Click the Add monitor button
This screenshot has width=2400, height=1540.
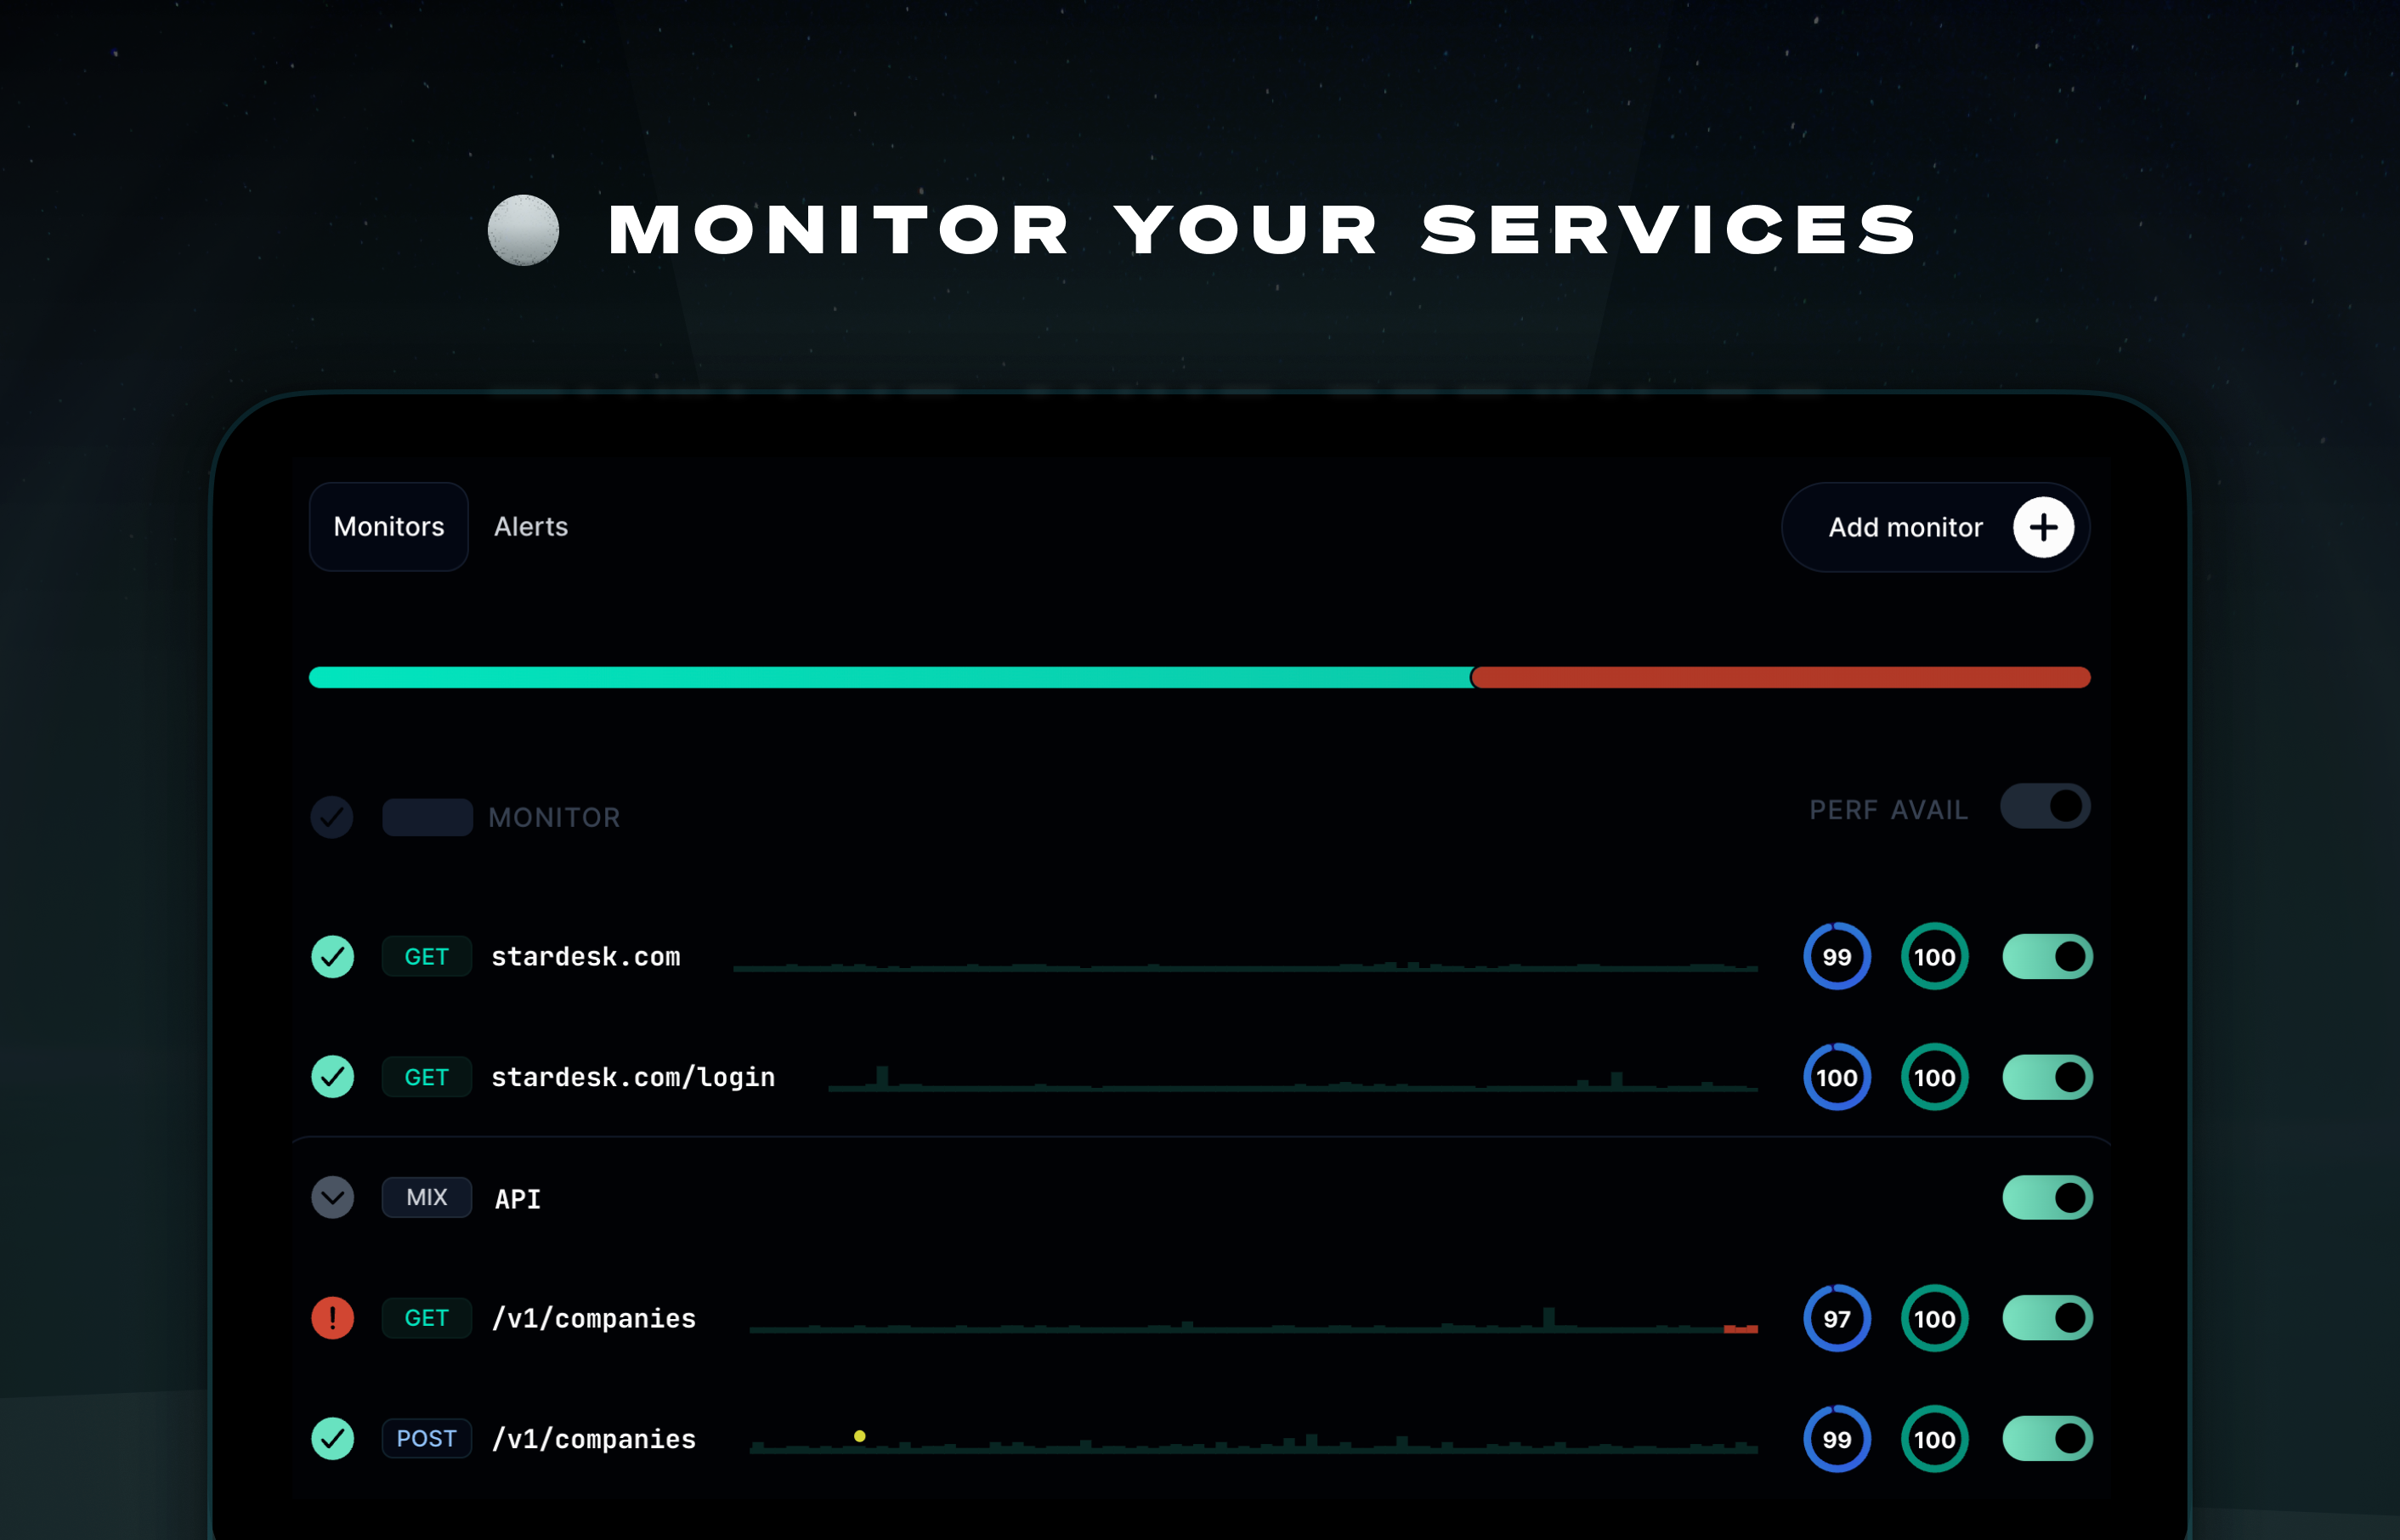pyautogui.click(x=1905, y=527)
